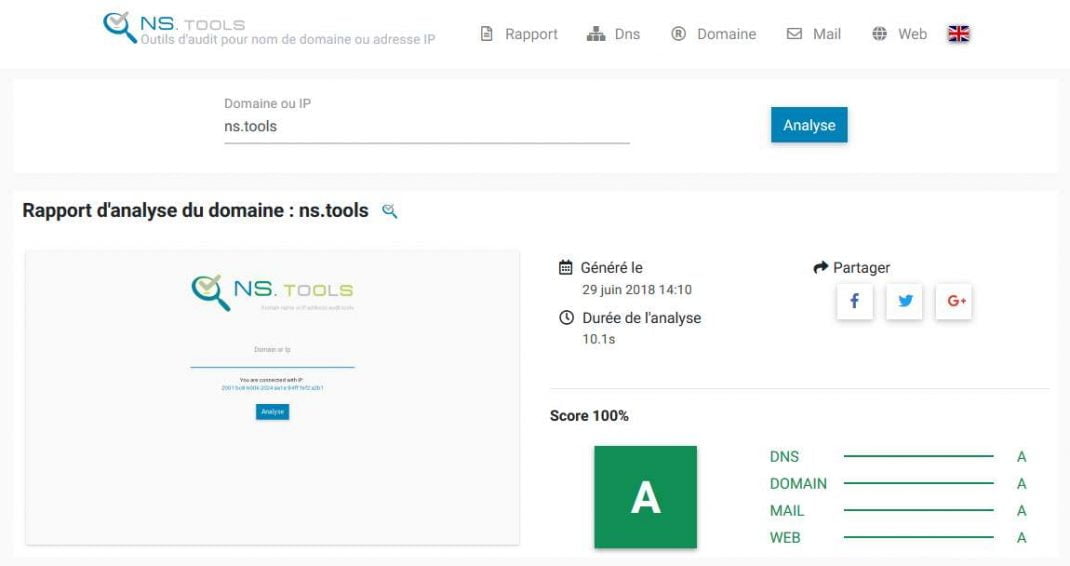Share report on Twitter
This screenshot has width=1070, height=566.
(904, 301)
